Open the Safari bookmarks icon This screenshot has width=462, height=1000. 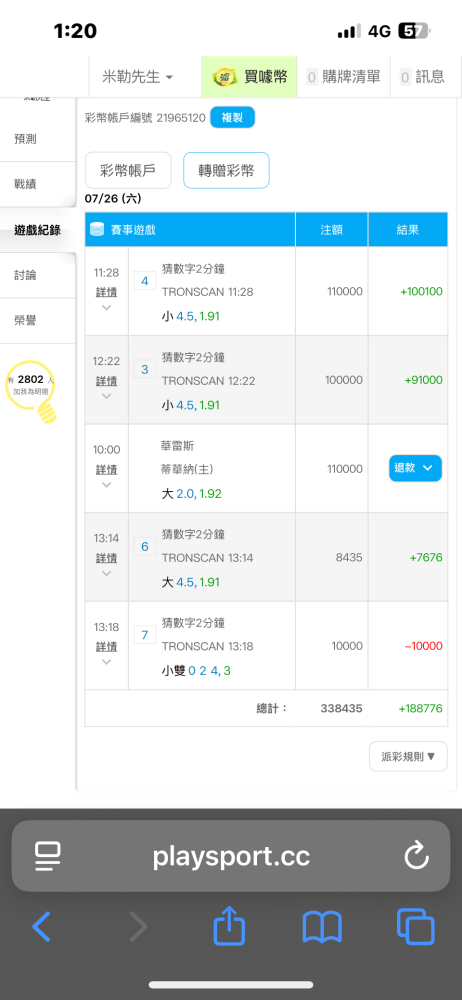[x=322, y=927]
